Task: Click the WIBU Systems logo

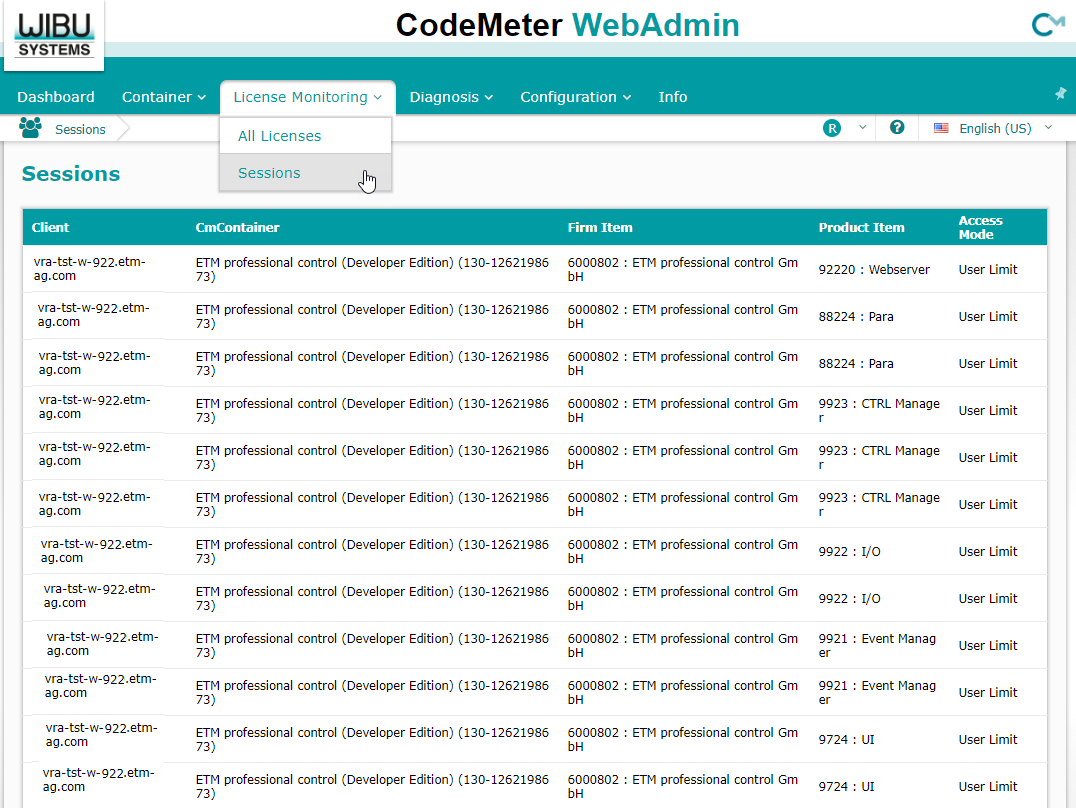Action: point(54,35)
